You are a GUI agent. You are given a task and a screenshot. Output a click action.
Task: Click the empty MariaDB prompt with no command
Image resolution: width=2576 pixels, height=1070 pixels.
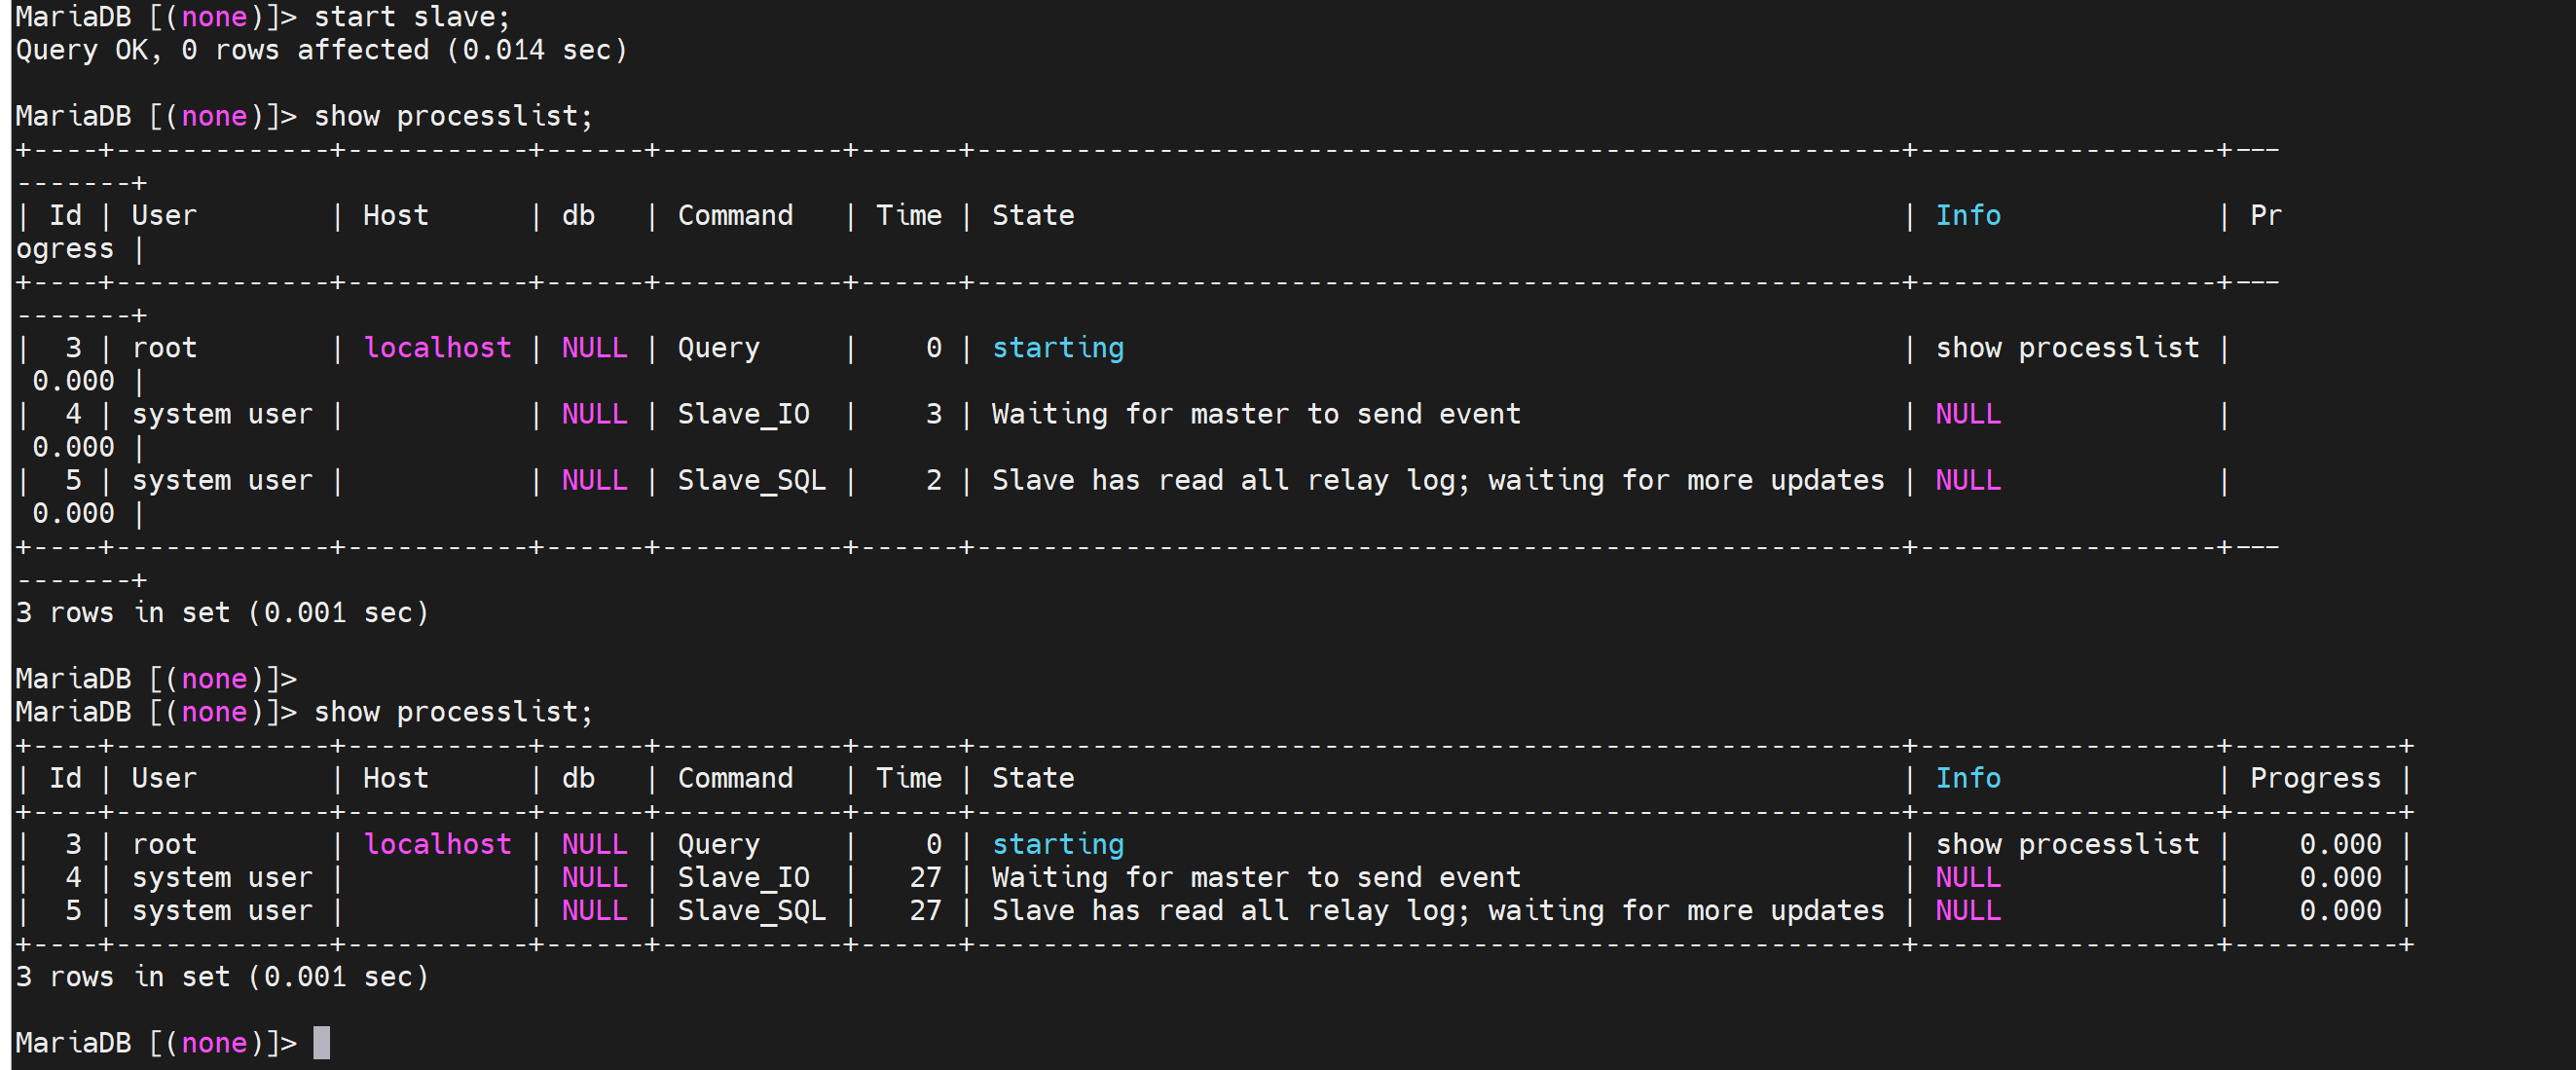coord(156,679)
